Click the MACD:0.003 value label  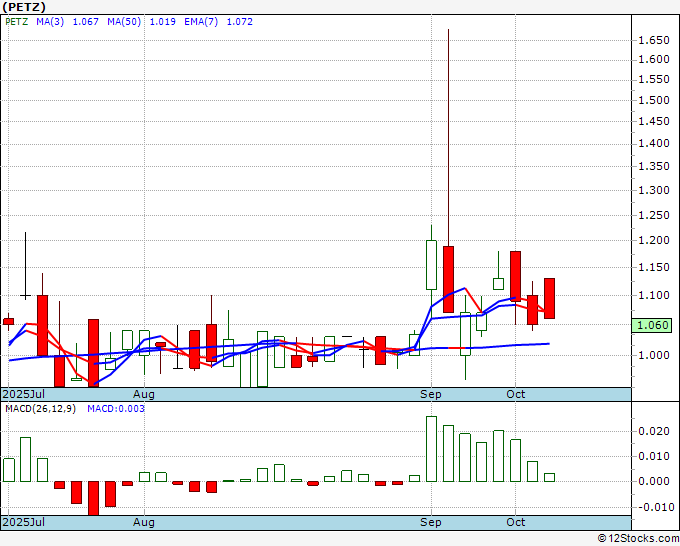(x=116, y=409)
